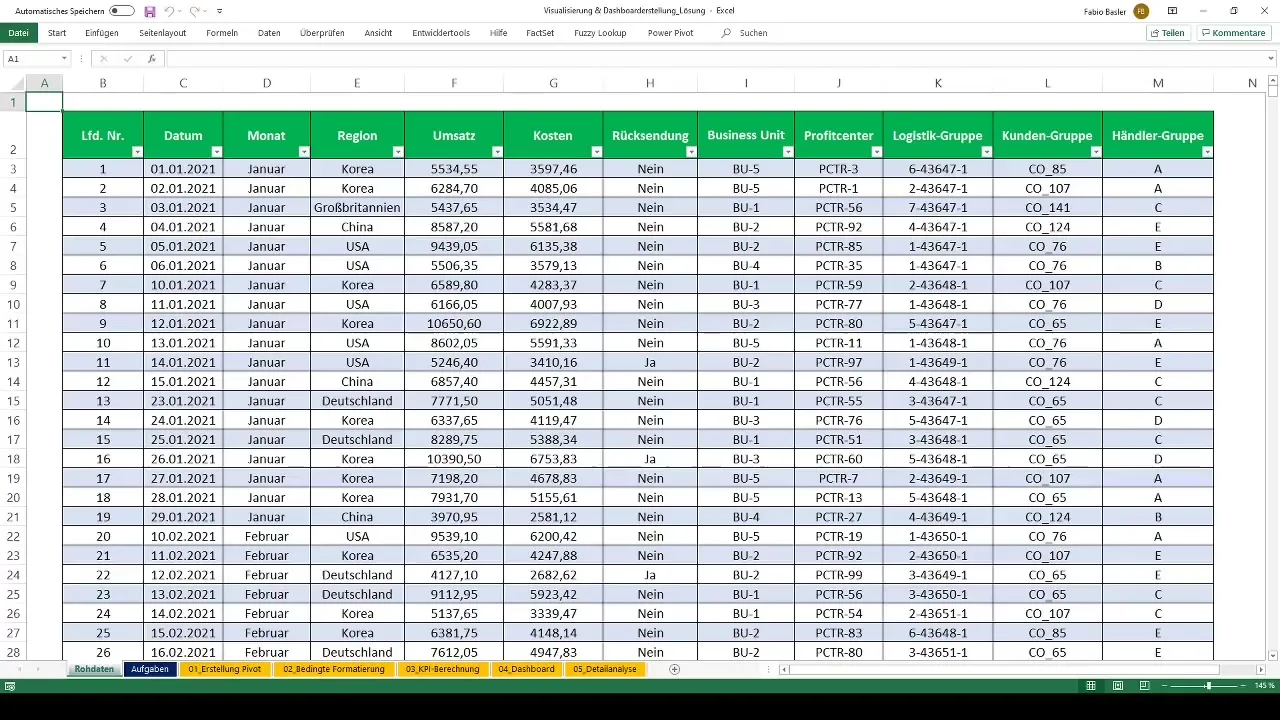This screenshot has height=720, width=1280.
Task: Open the Datum column filter dropdown
Action: click(x=215, y=152)
